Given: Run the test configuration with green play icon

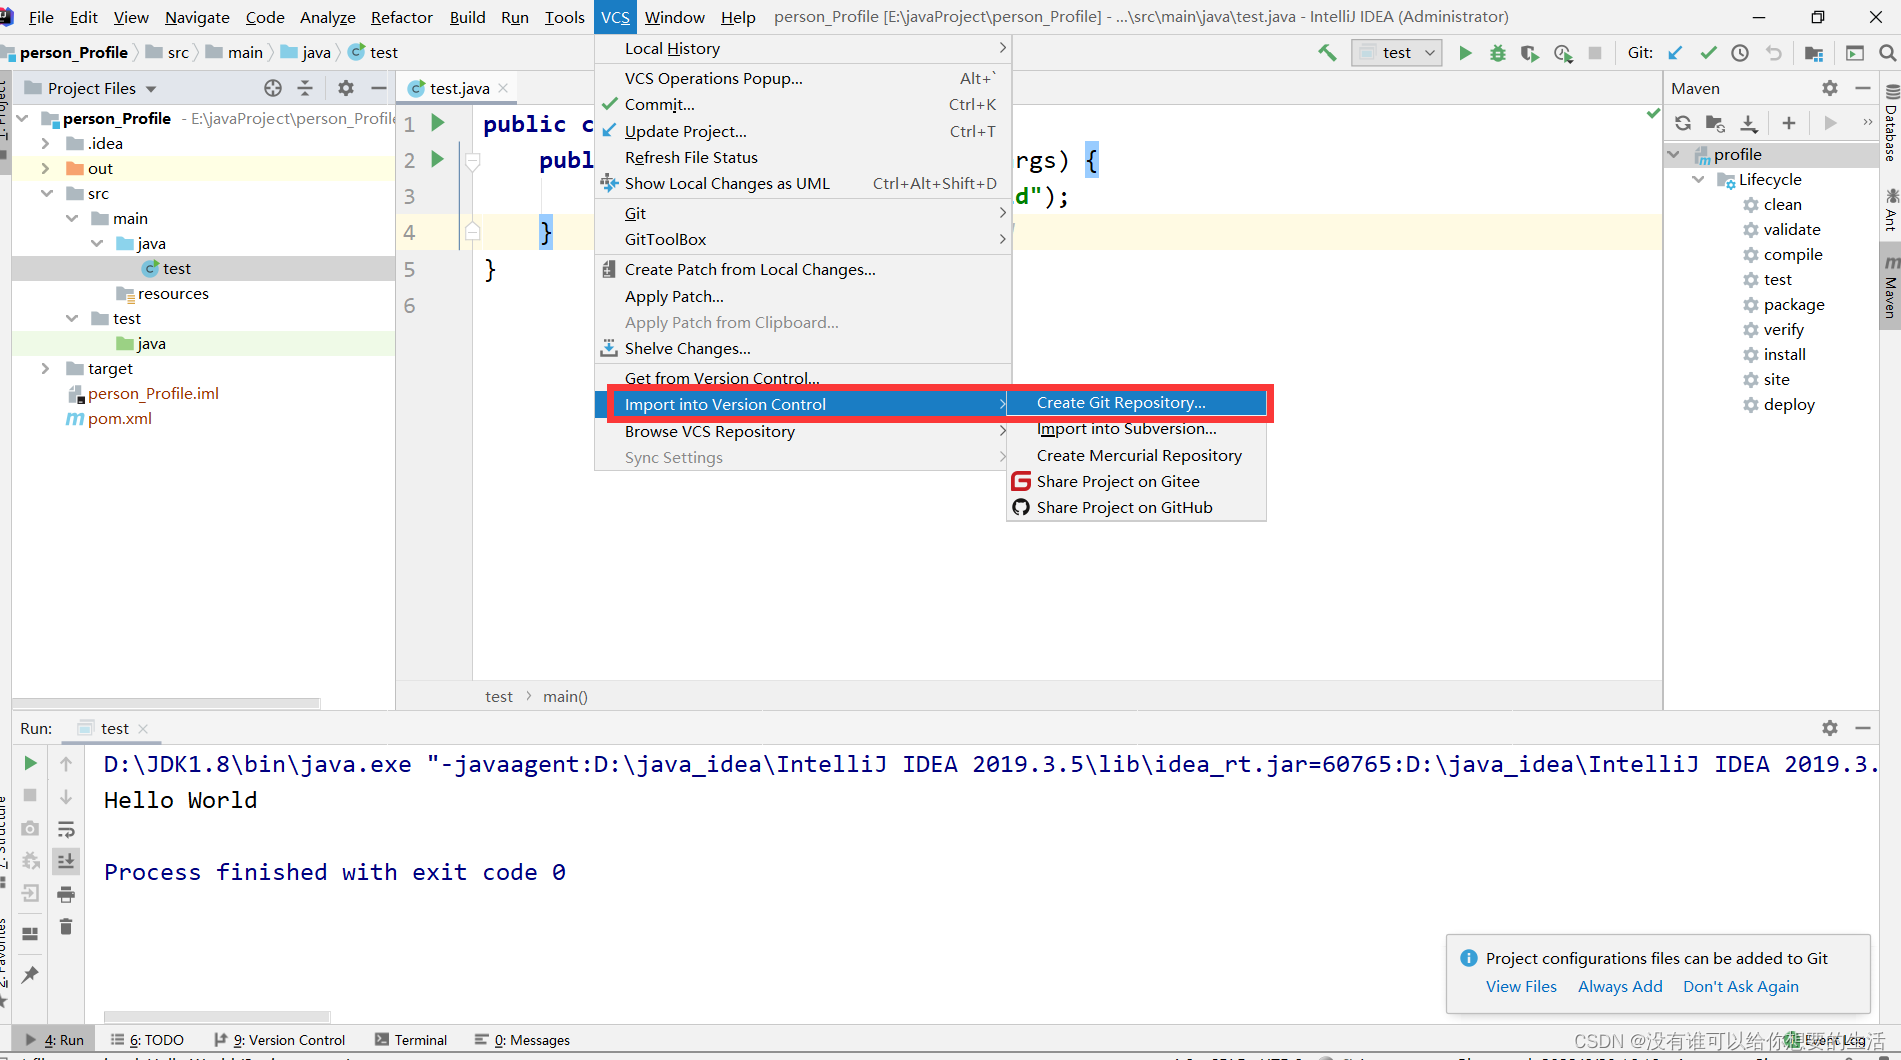Looking at the screenshot, I should click(1465, 53).
